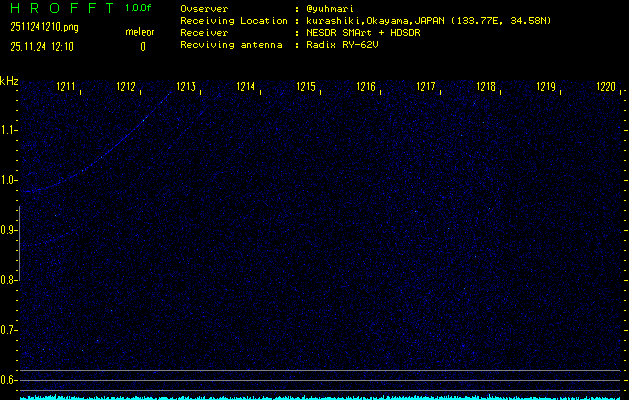629x400 pixels.
Task: Click the 0.7 frequency axis label
Action: [x=9, y=330]
